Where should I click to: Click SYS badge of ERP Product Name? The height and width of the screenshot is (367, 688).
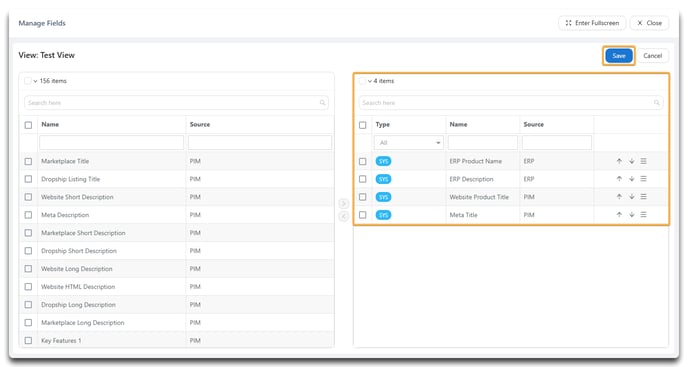pyautogui.click(x=383, y=161)
